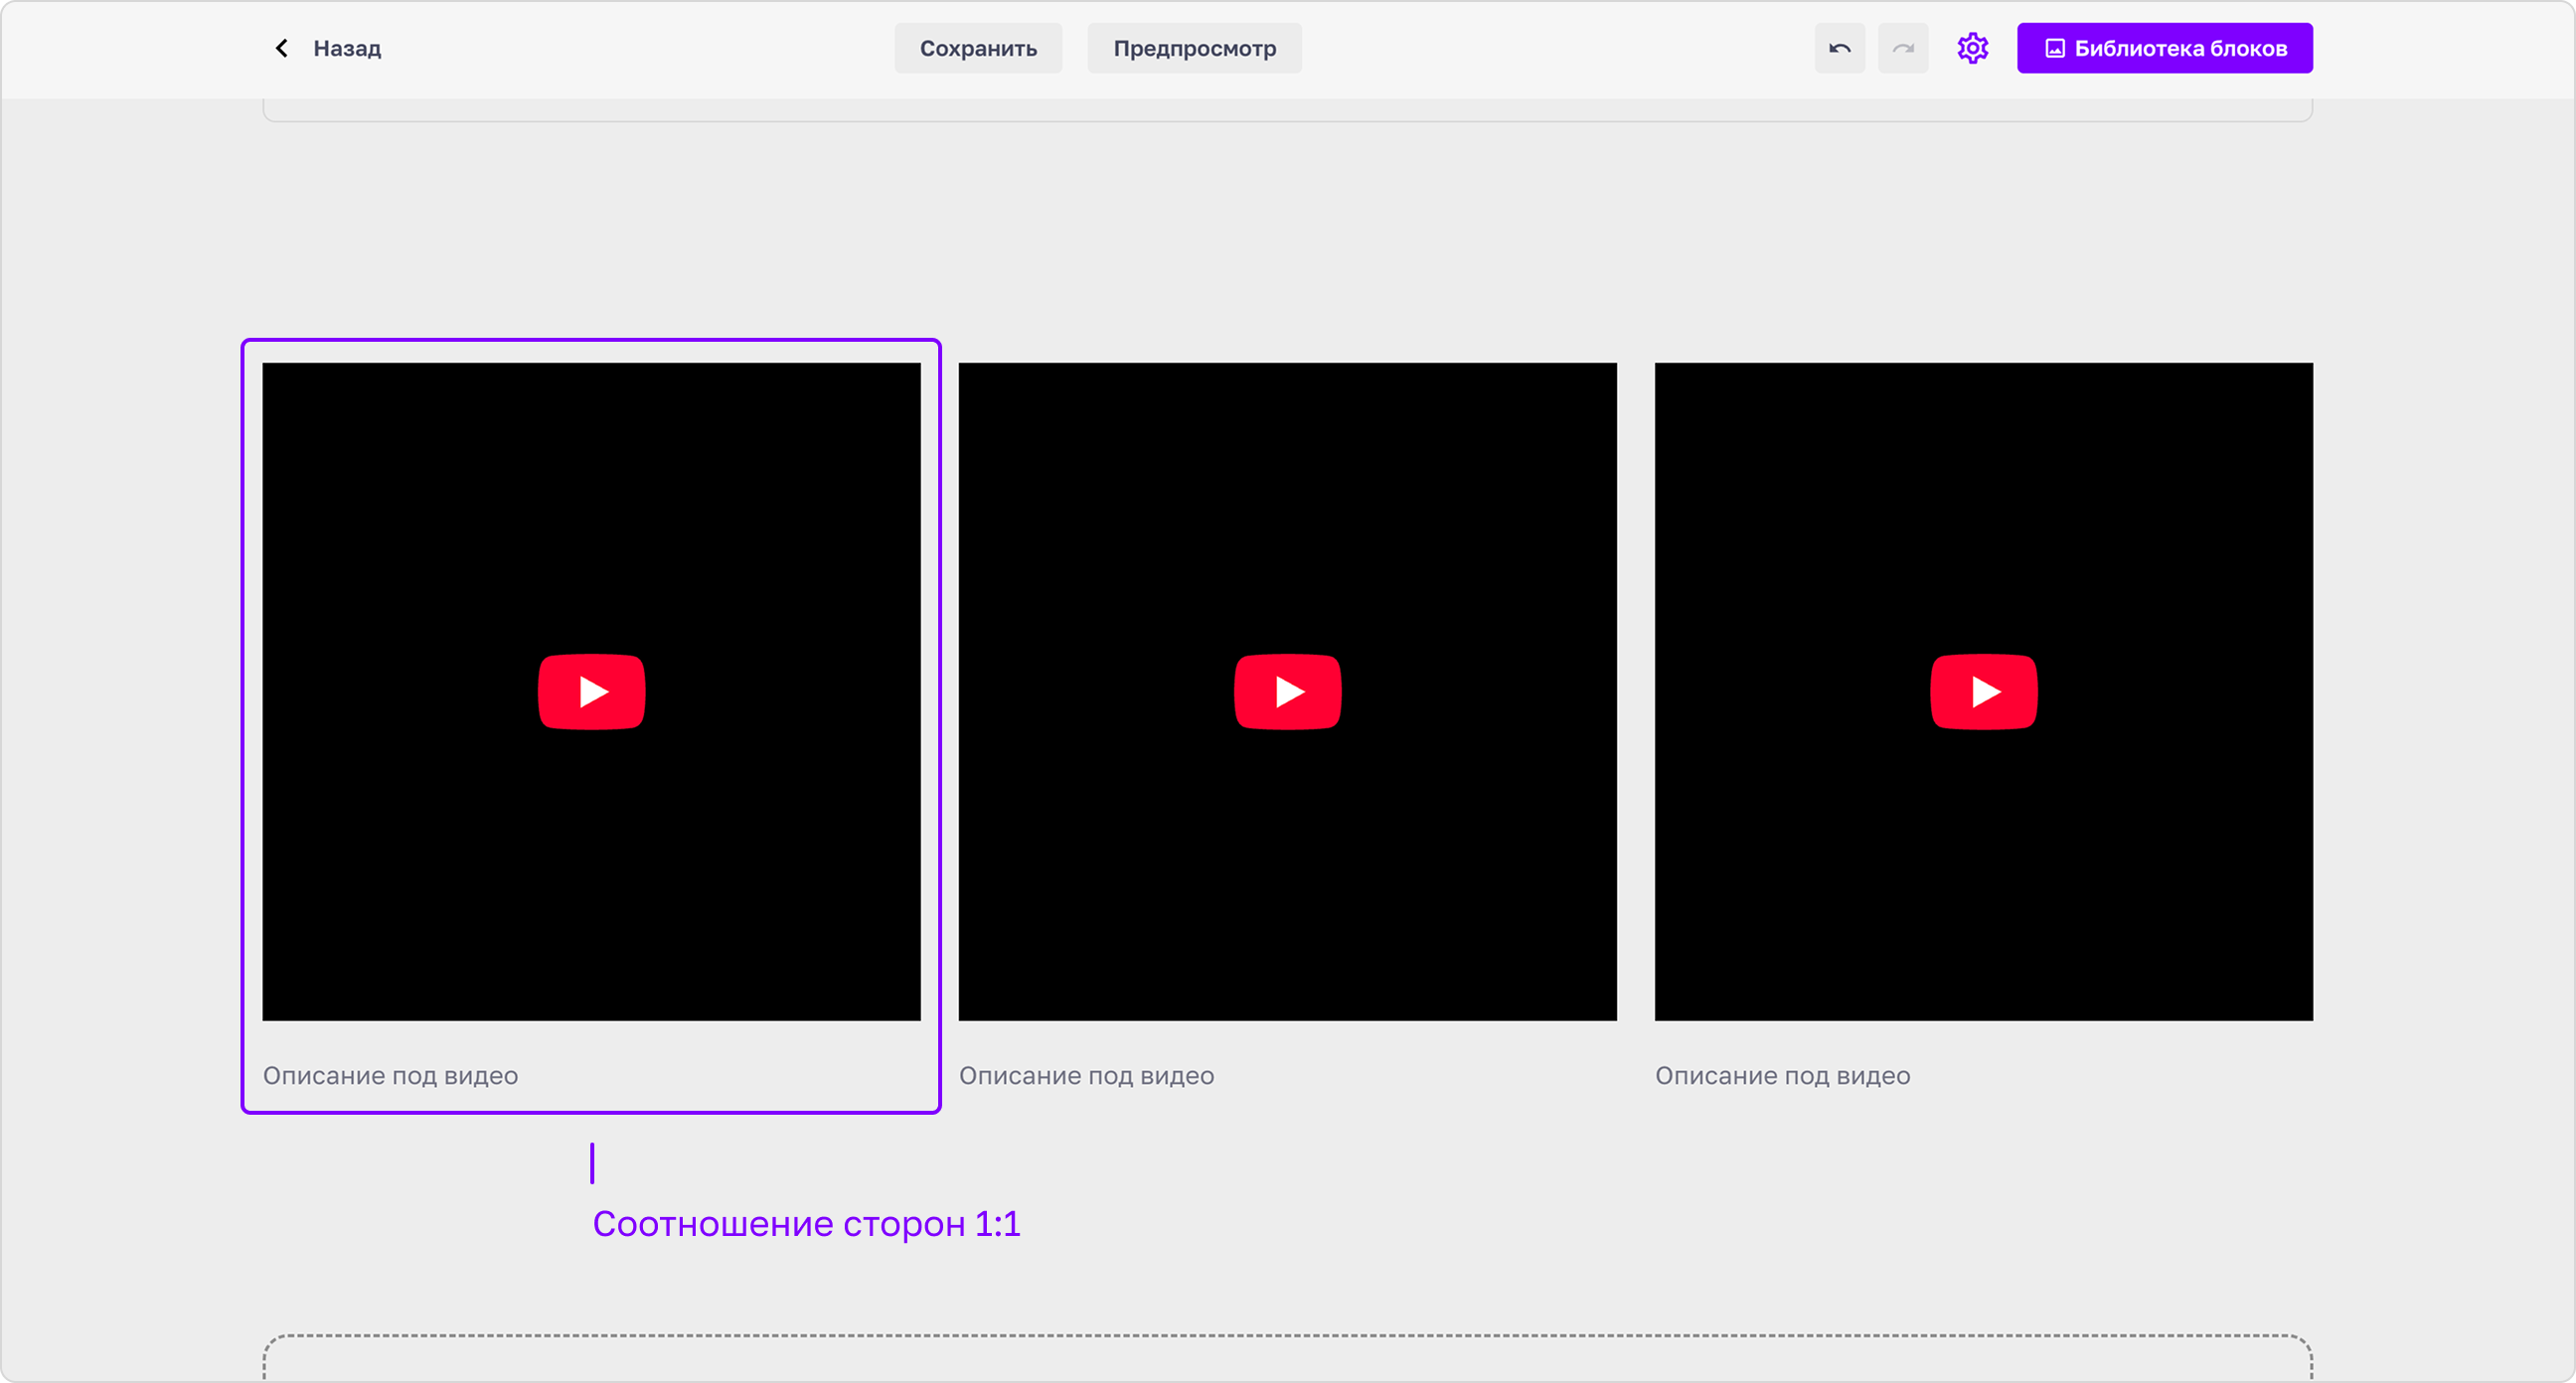2576x1383 pixels.
Task: Redo the undone action
Action: click(x=1902, y=48)
